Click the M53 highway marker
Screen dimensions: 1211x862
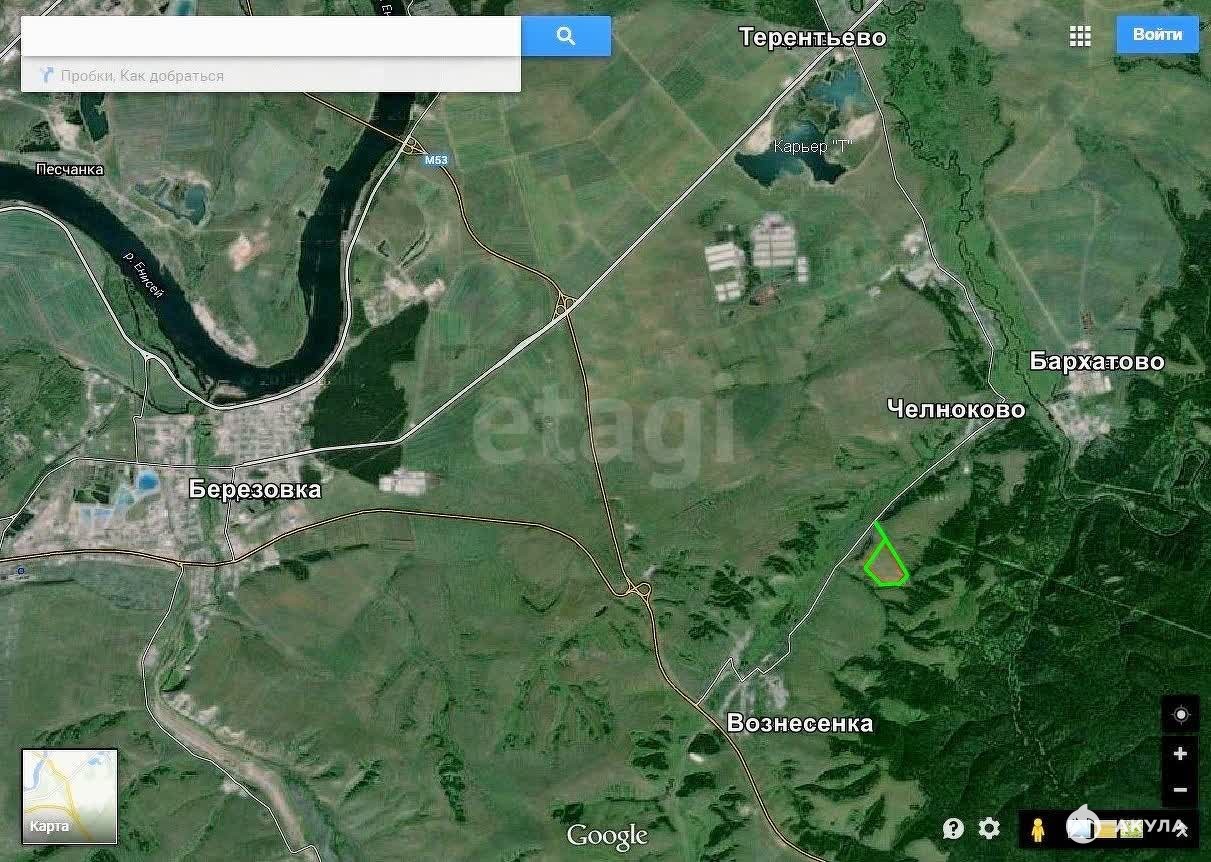[x=436, y=159]
